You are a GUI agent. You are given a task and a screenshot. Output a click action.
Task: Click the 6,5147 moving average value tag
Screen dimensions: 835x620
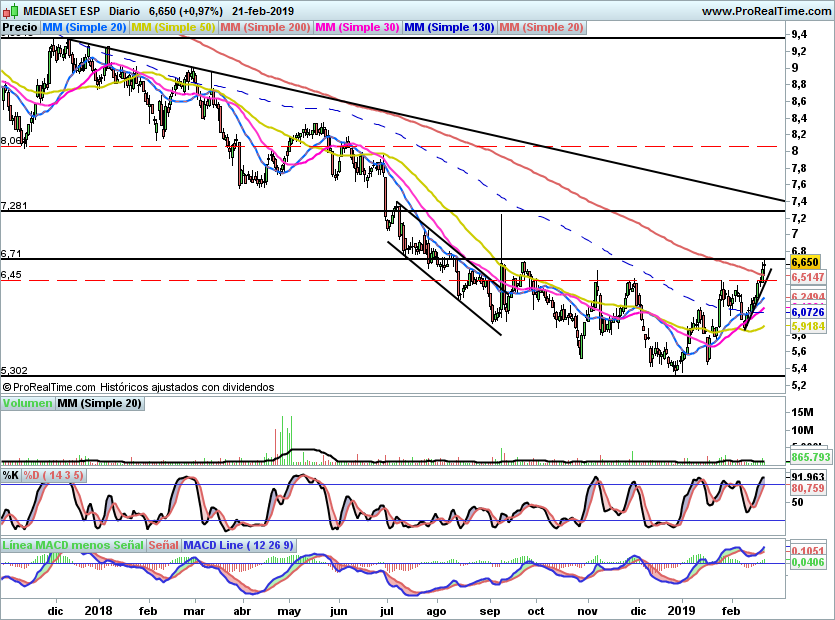coord(808,277)
